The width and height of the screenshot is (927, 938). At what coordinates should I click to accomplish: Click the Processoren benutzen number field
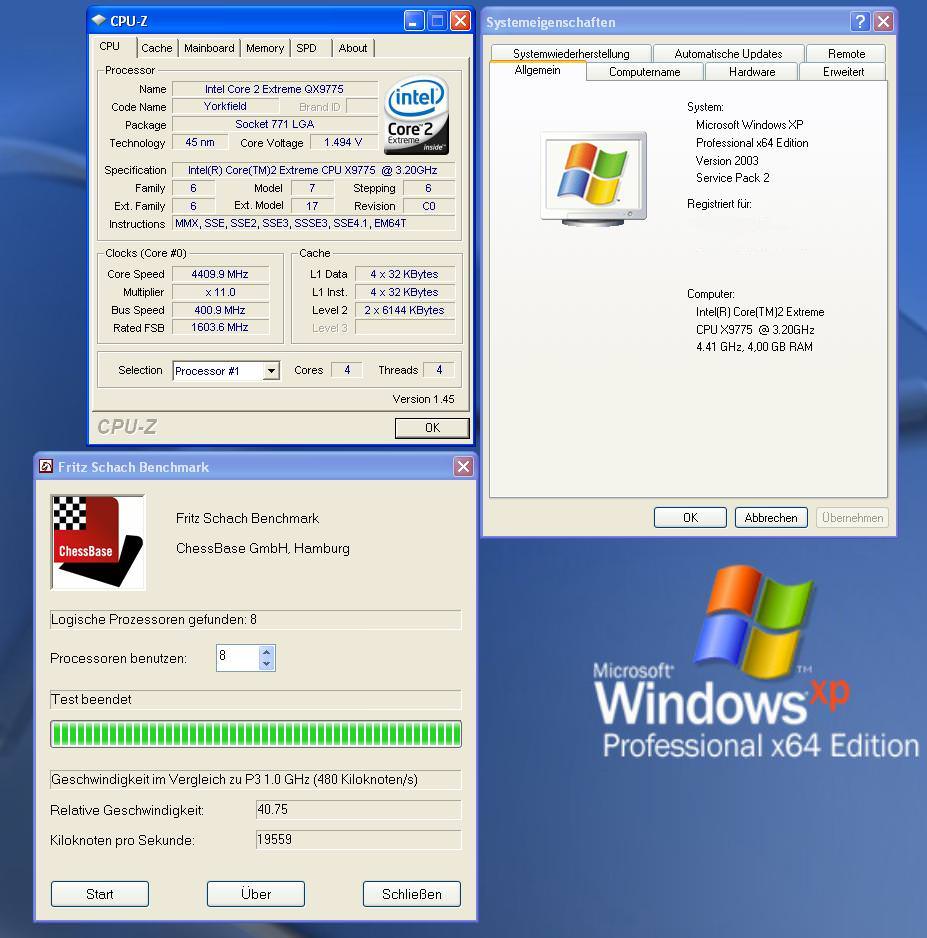click(x=236, y=658)
